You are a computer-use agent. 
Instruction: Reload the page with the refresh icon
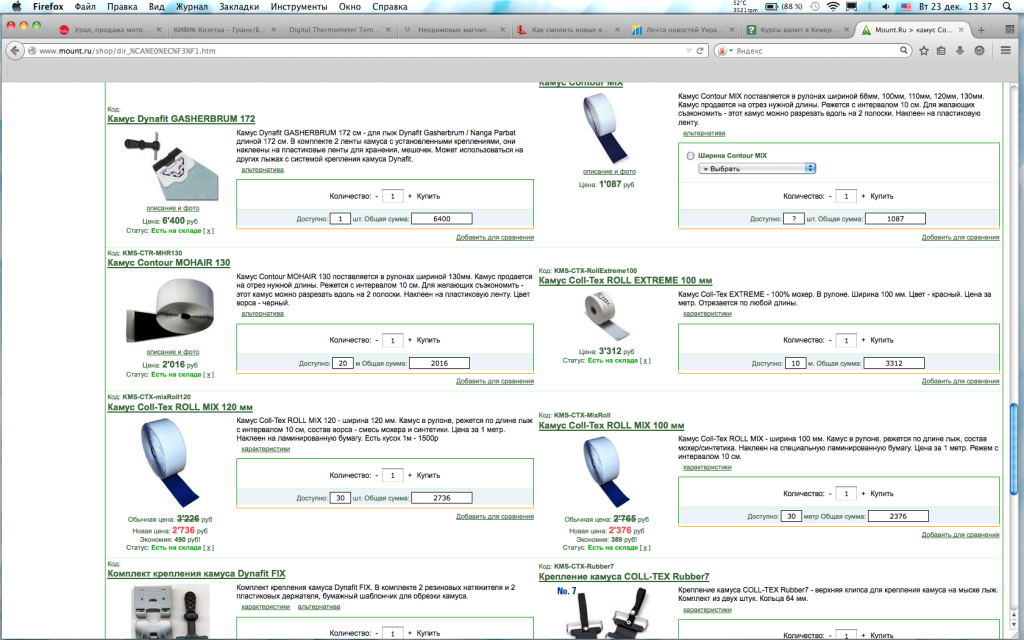point(701,50)
